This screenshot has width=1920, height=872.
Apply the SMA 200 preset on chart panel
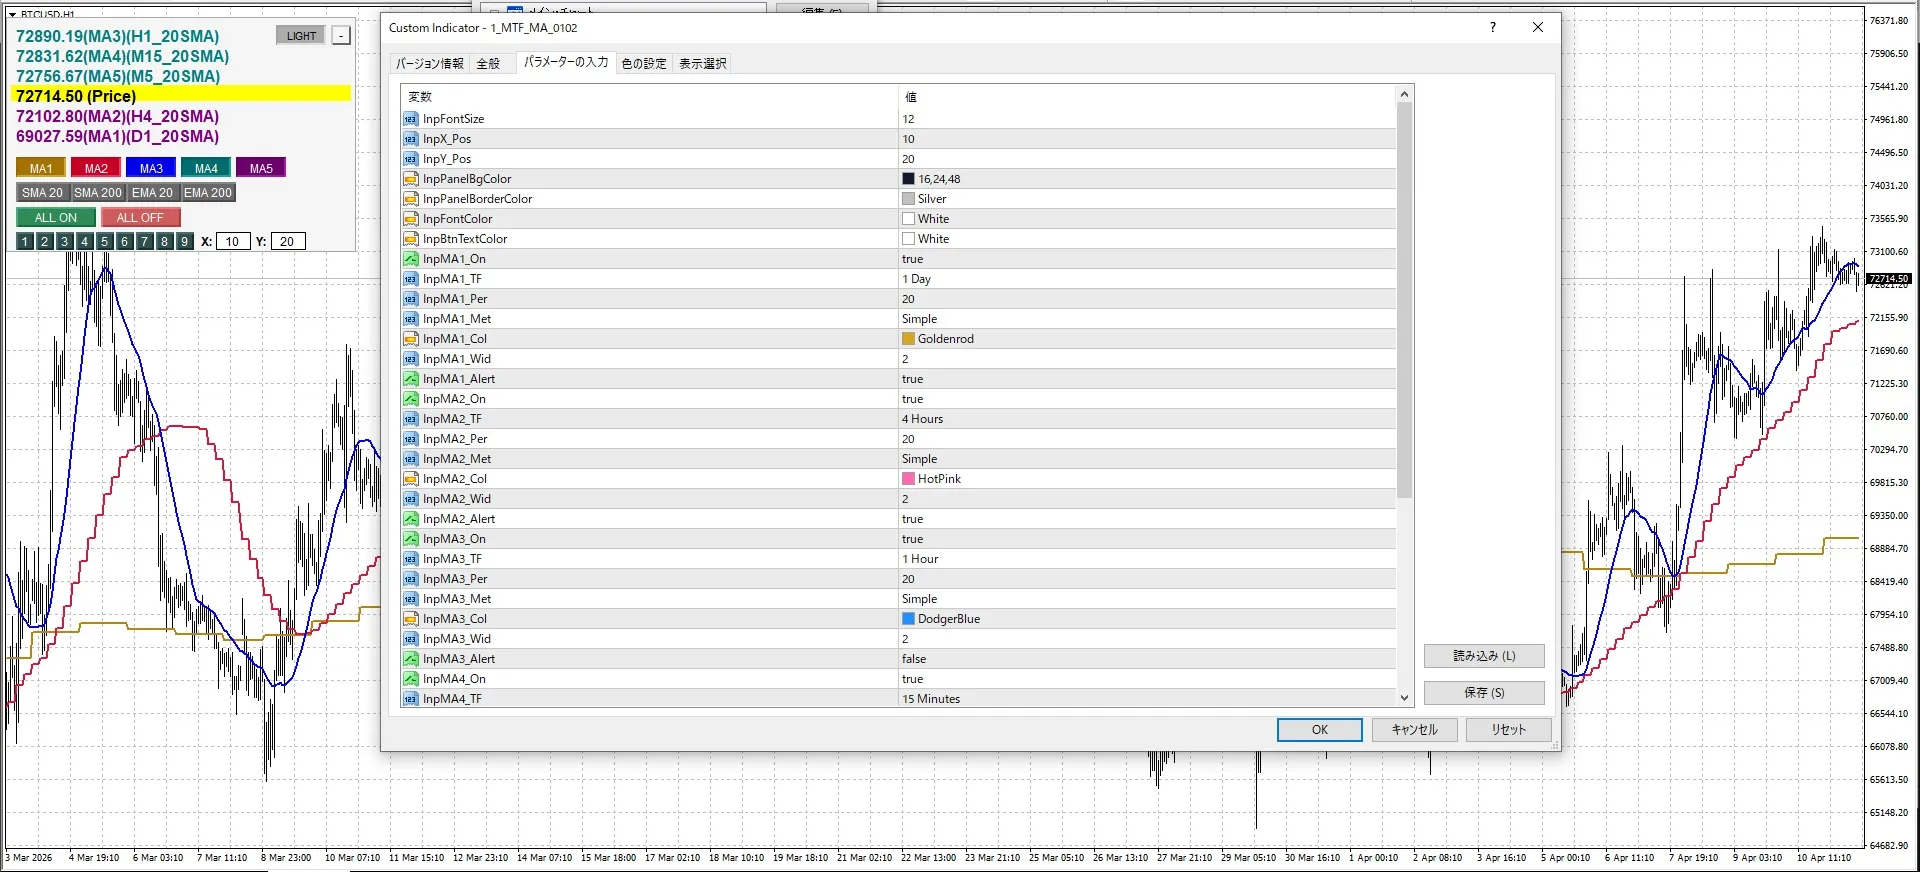coord(98,193)
